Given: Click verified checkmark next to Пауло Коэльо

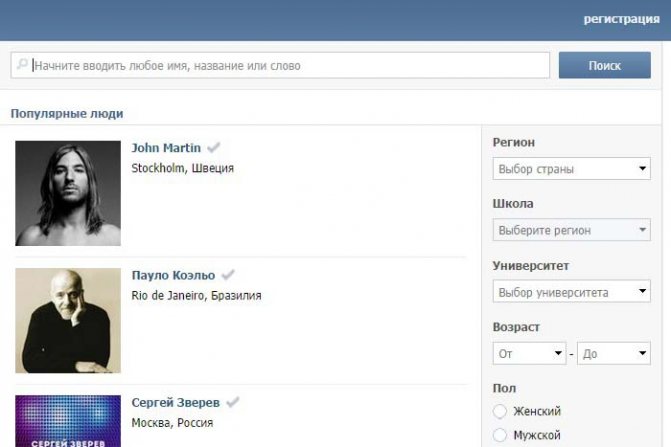Looking at the screenshot, I should 228,274.
